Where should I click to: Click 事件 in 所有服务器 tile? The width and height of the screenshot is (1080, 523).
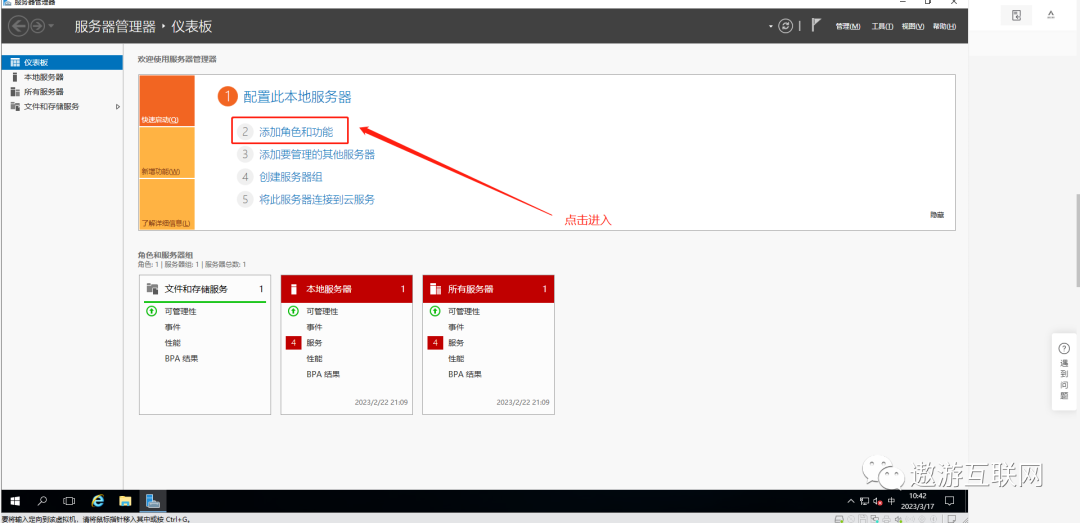(x=456, y=327)
